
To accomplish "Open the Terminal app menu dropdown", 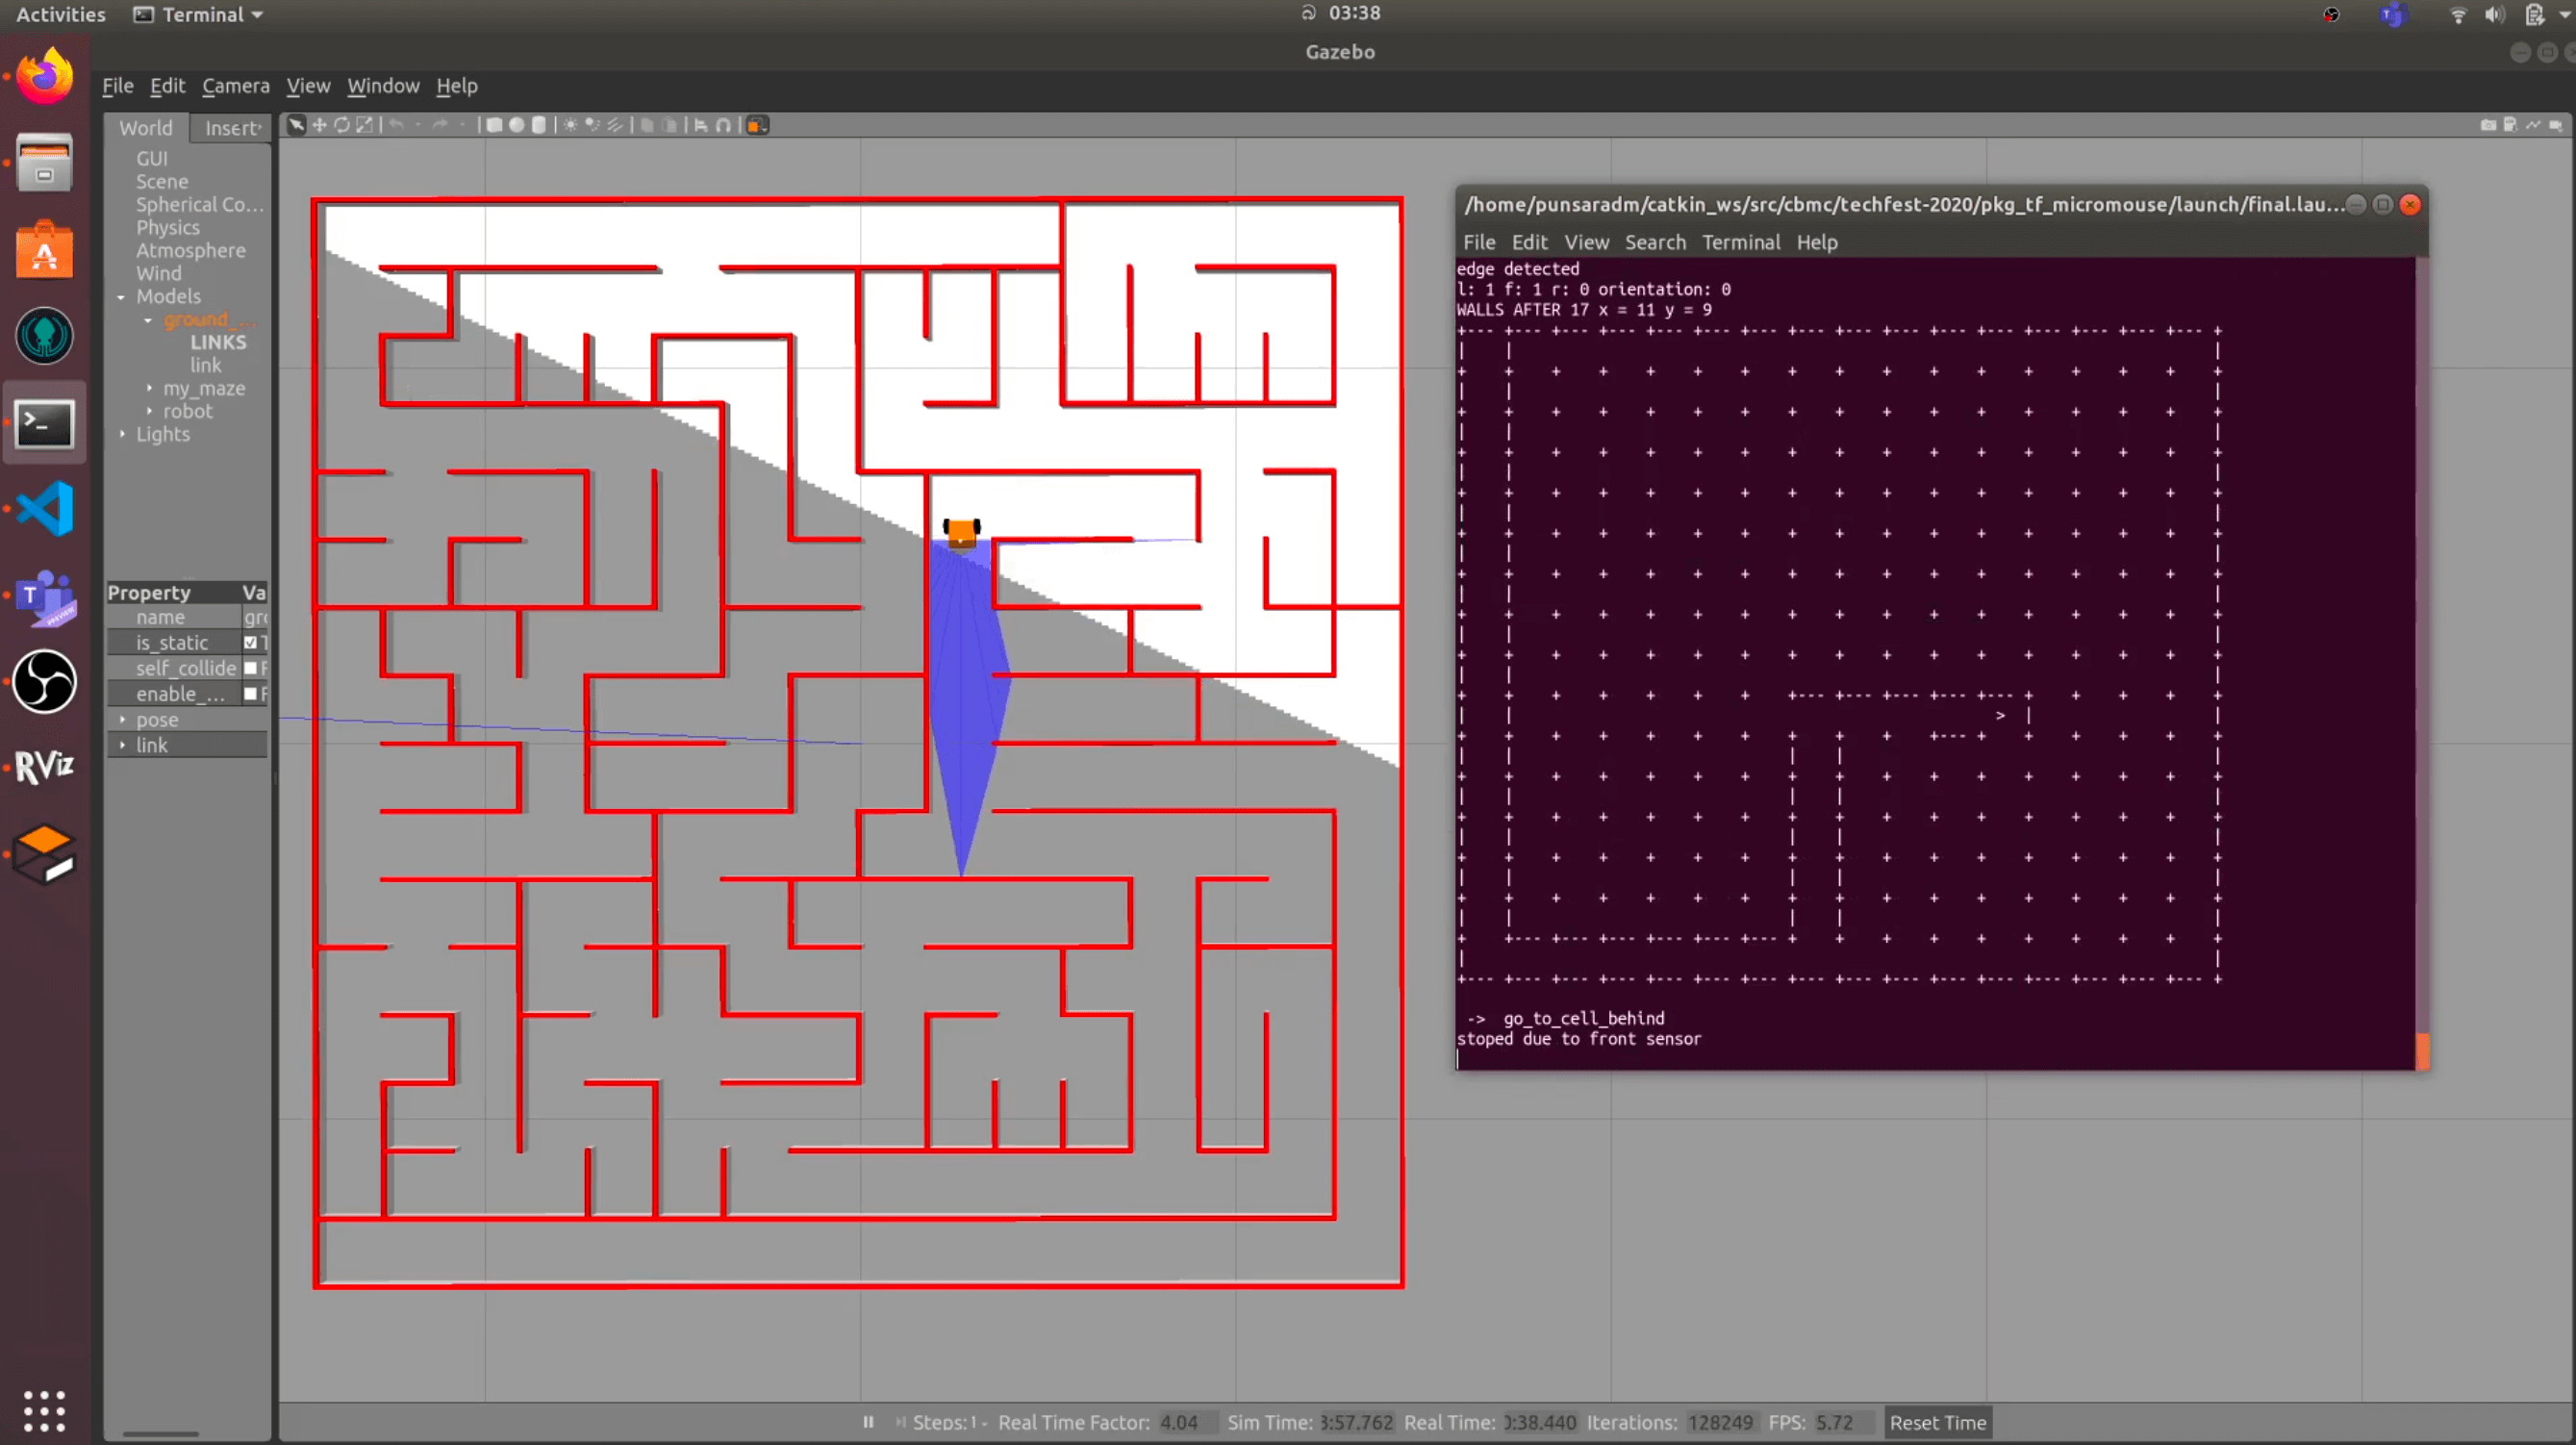I will [198, 14].
